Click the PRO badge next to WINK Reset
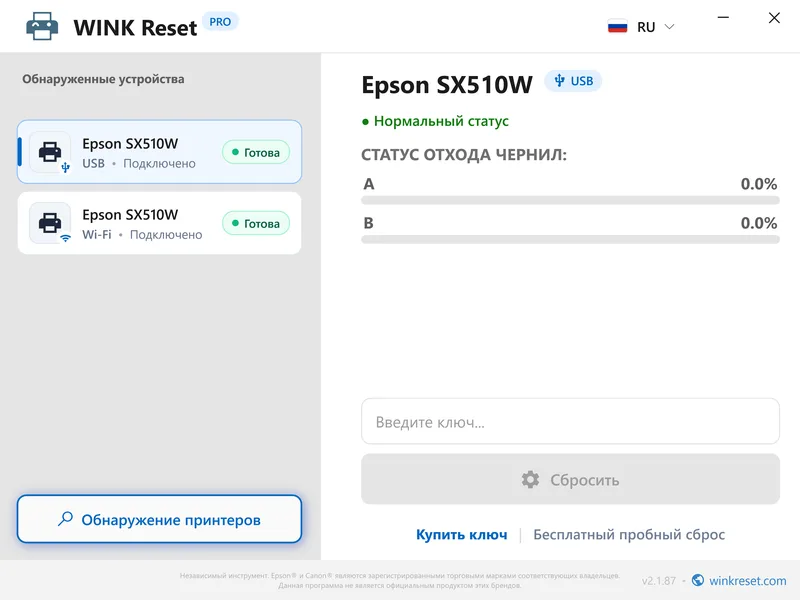 coord(220,22)
